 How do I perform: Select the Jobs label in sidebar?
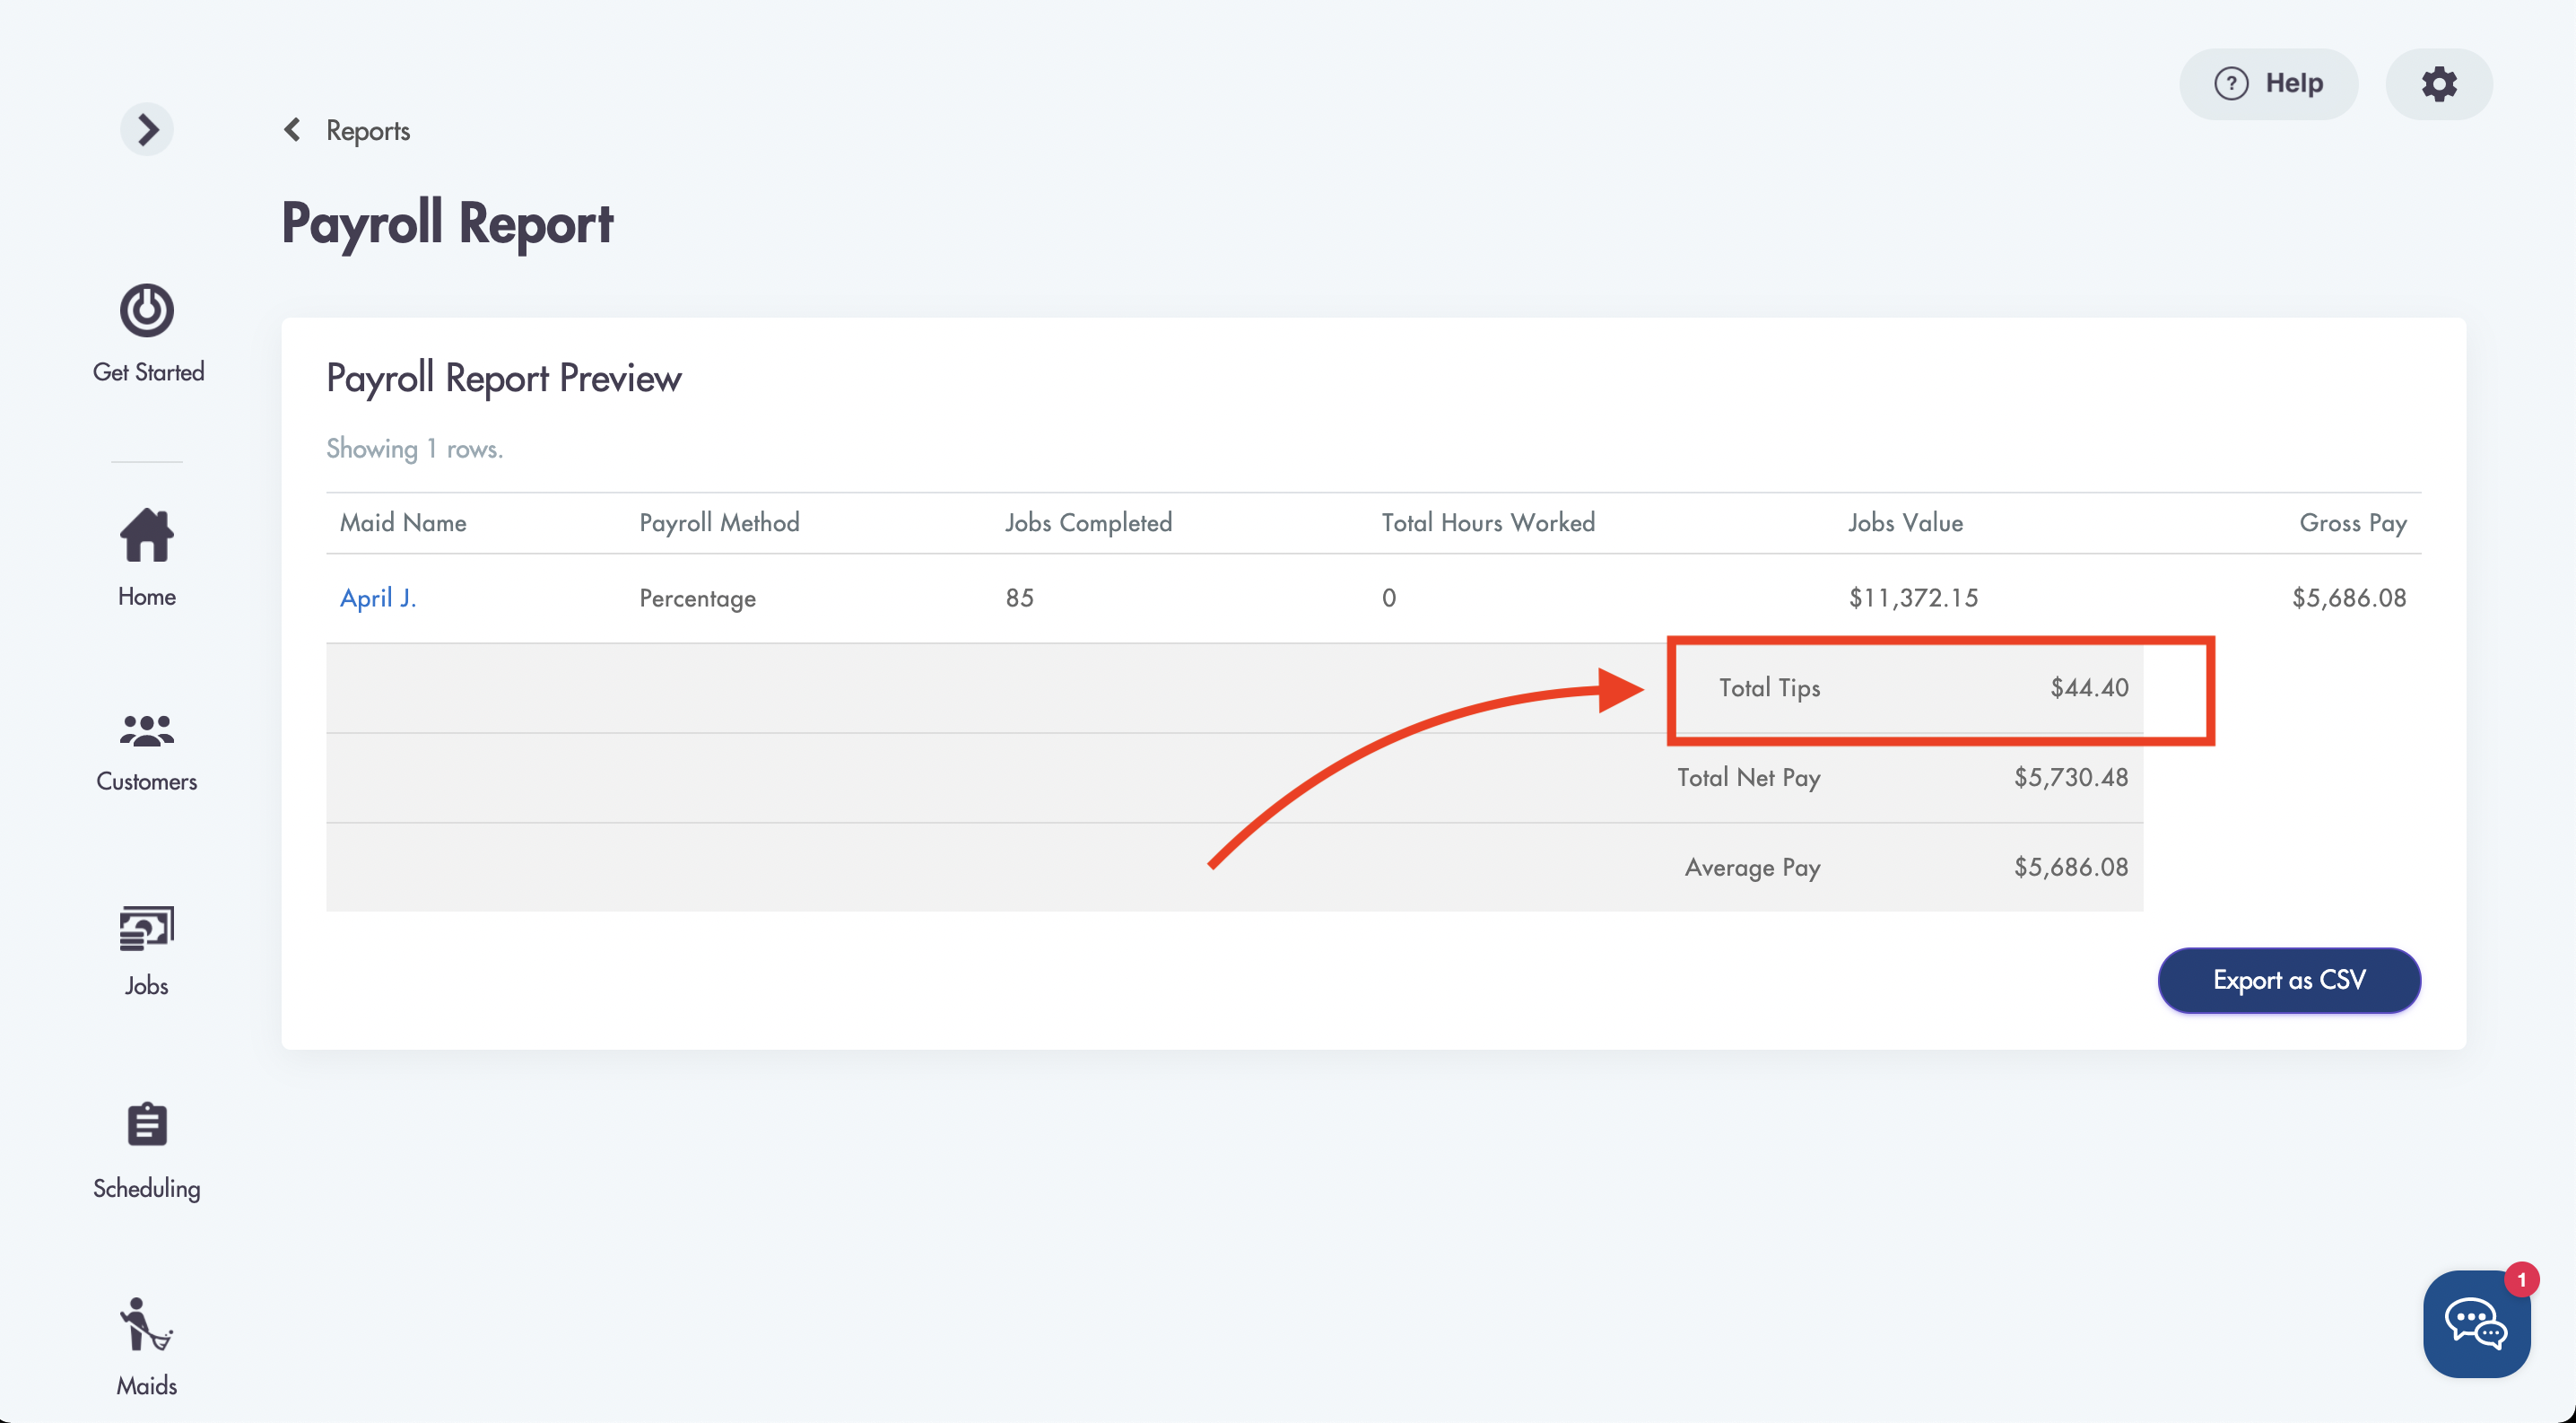[x=147, y=986]
